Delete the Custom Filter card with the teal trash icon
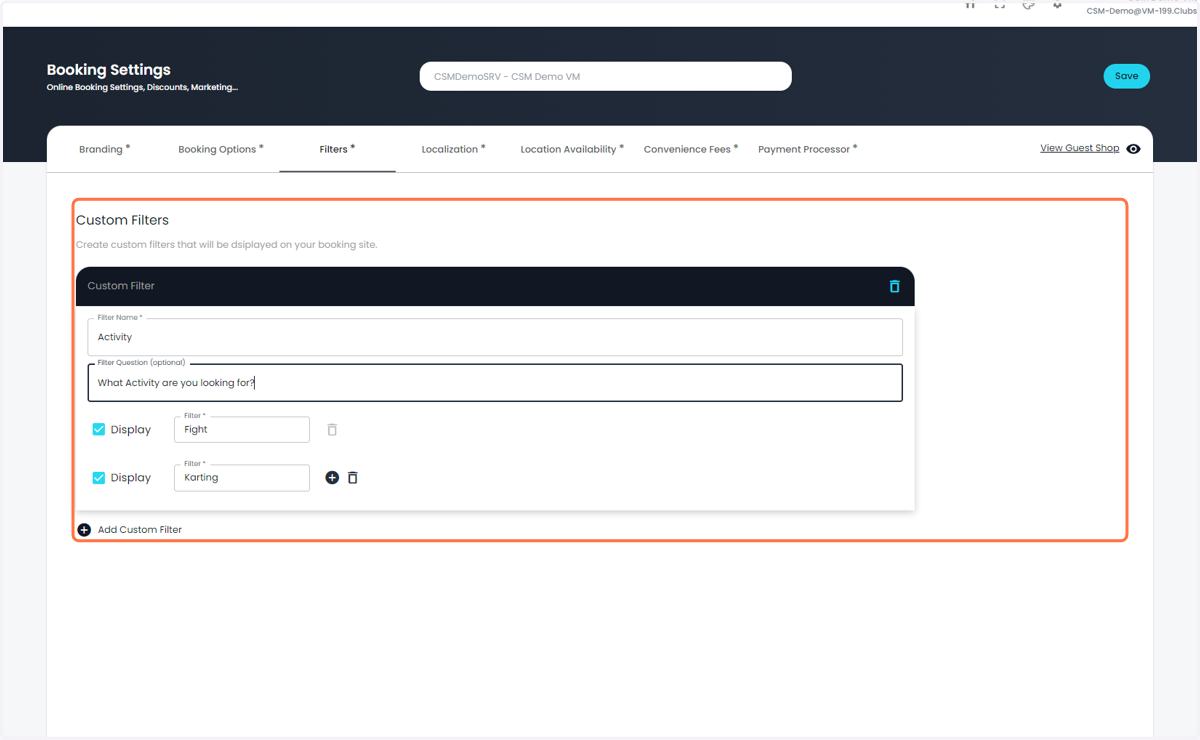The width and height of the screenshot is (1200, 740). click(894, 286)
